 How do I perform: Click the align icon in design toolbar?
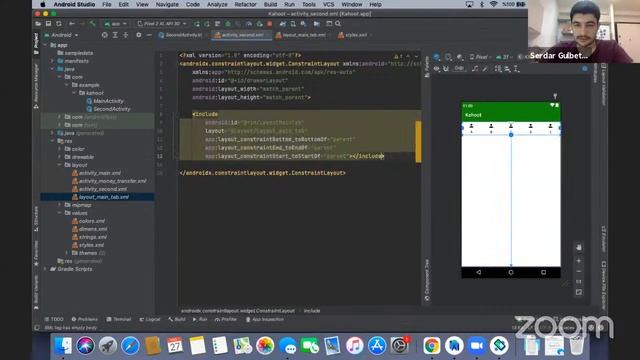[507, 69]
